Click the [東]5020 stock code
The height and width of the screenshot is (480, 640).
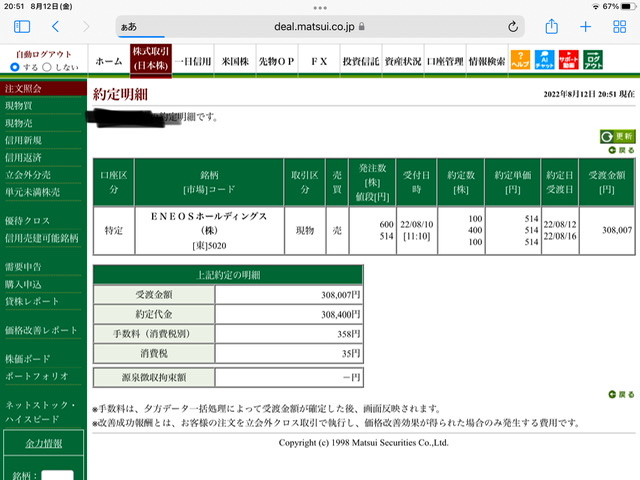[209, 245]
